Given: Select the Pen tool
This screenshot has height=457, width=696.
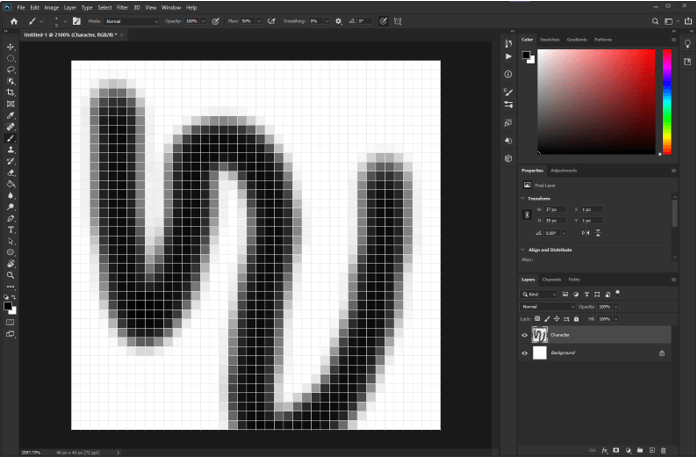Looking at the screenshot, I should click(11, 218).
